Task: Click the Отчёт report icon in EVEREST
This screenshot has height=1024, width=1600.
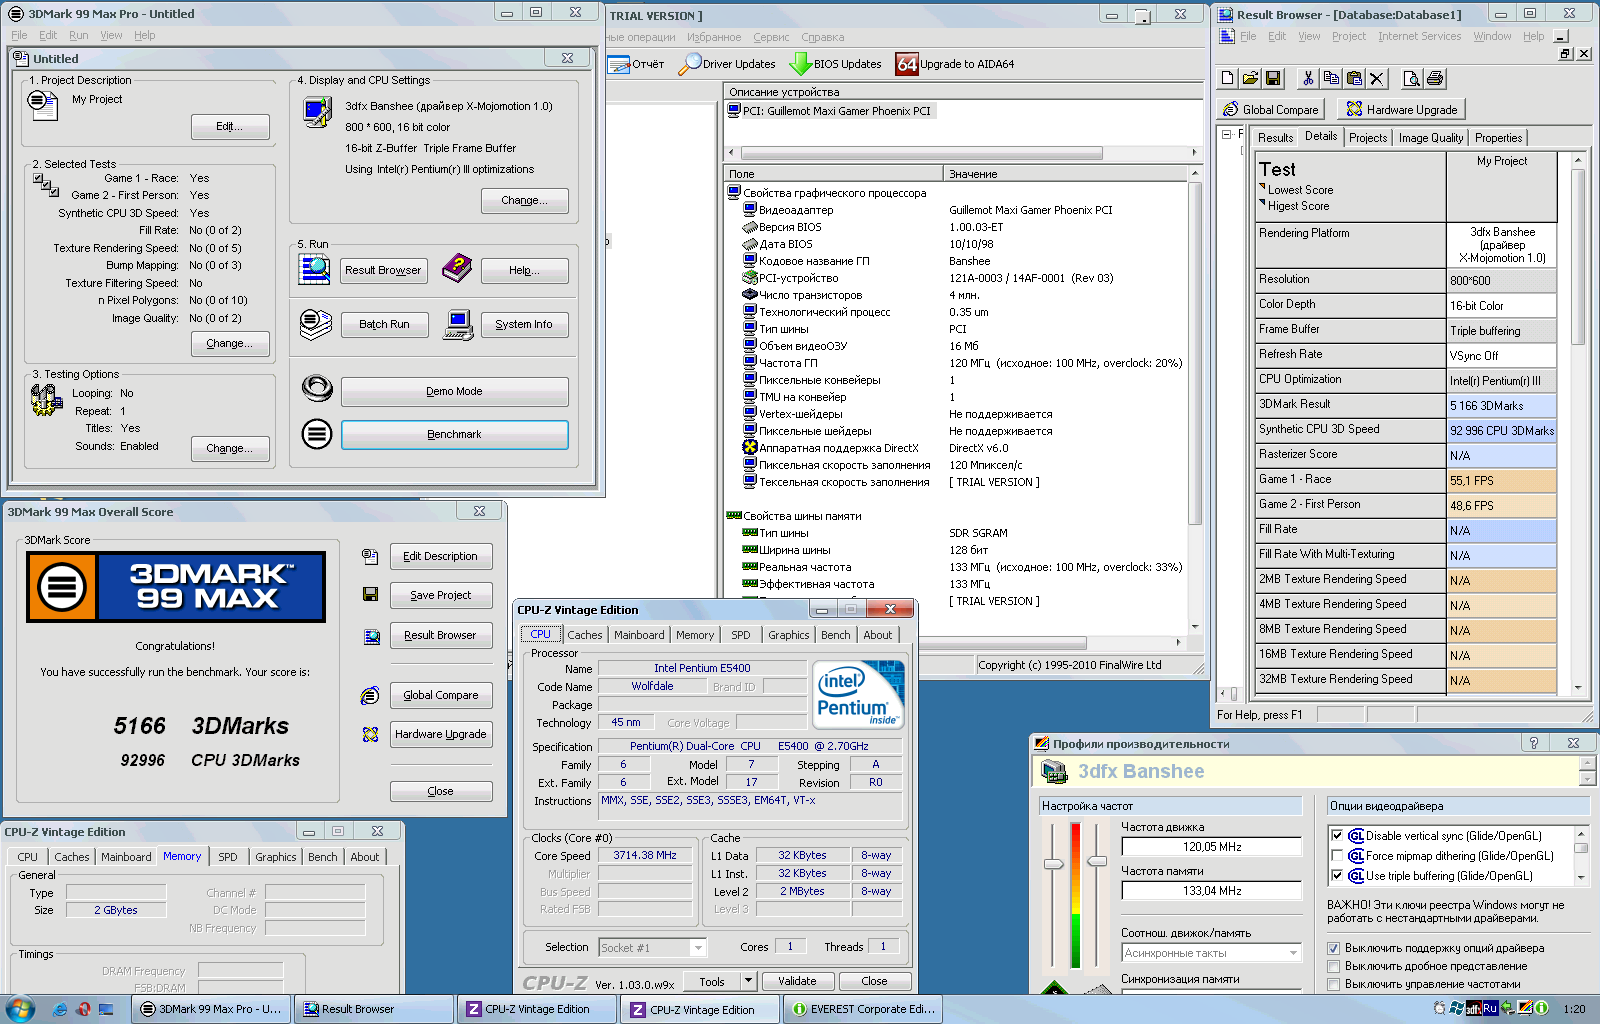Action: [x=619, y=64]
